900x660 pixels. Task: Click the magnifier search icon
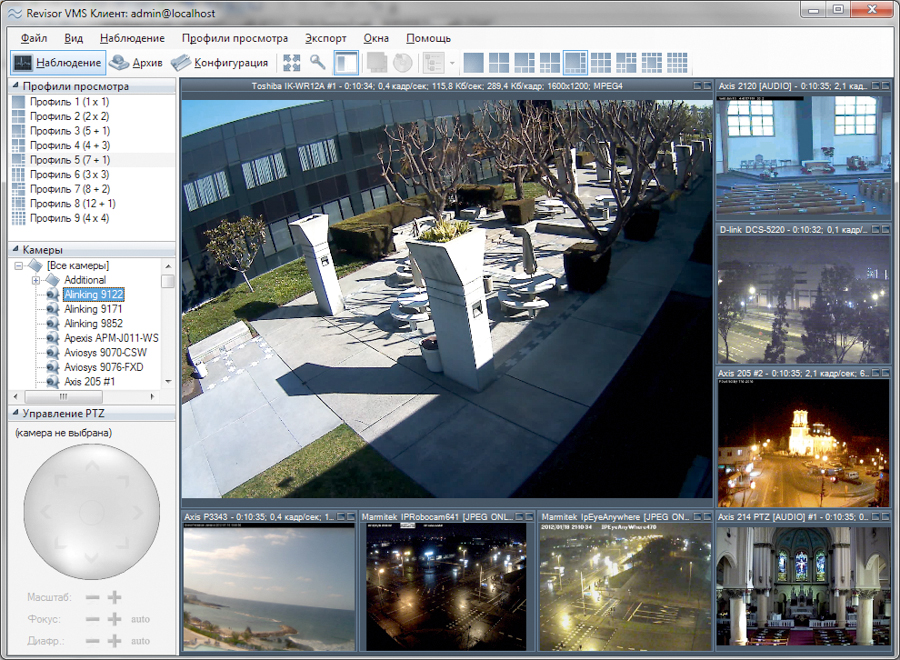[317, 62]
